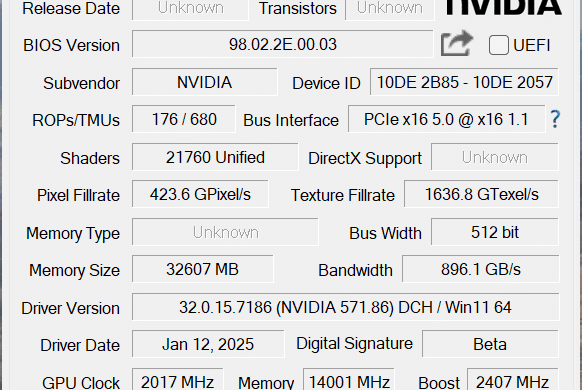Click the Digital Signature Beta field

pos(490,344)
